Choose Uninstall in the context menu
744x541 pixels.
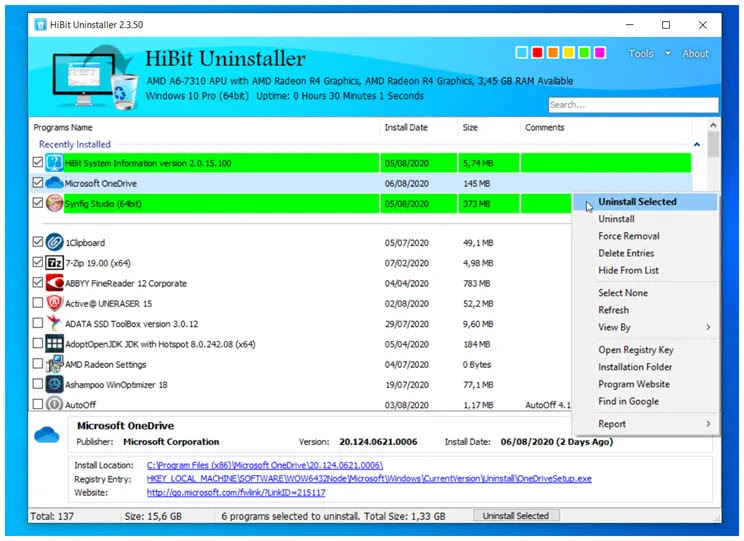645,219
